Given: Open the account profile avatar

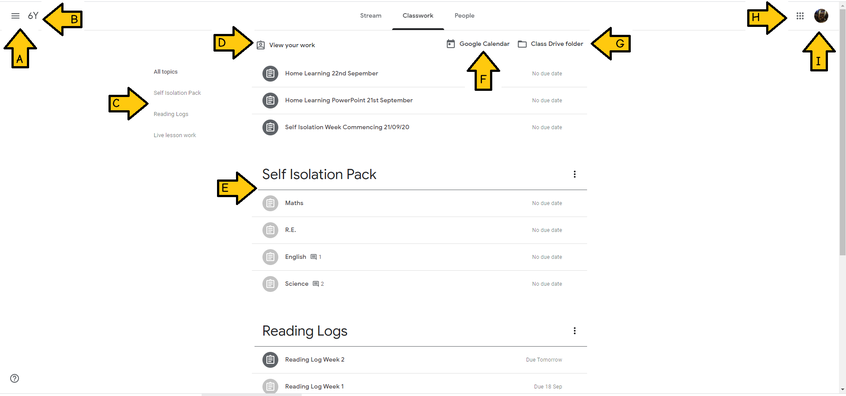Looking at the screenshot, I should click(x=821, y=16).
